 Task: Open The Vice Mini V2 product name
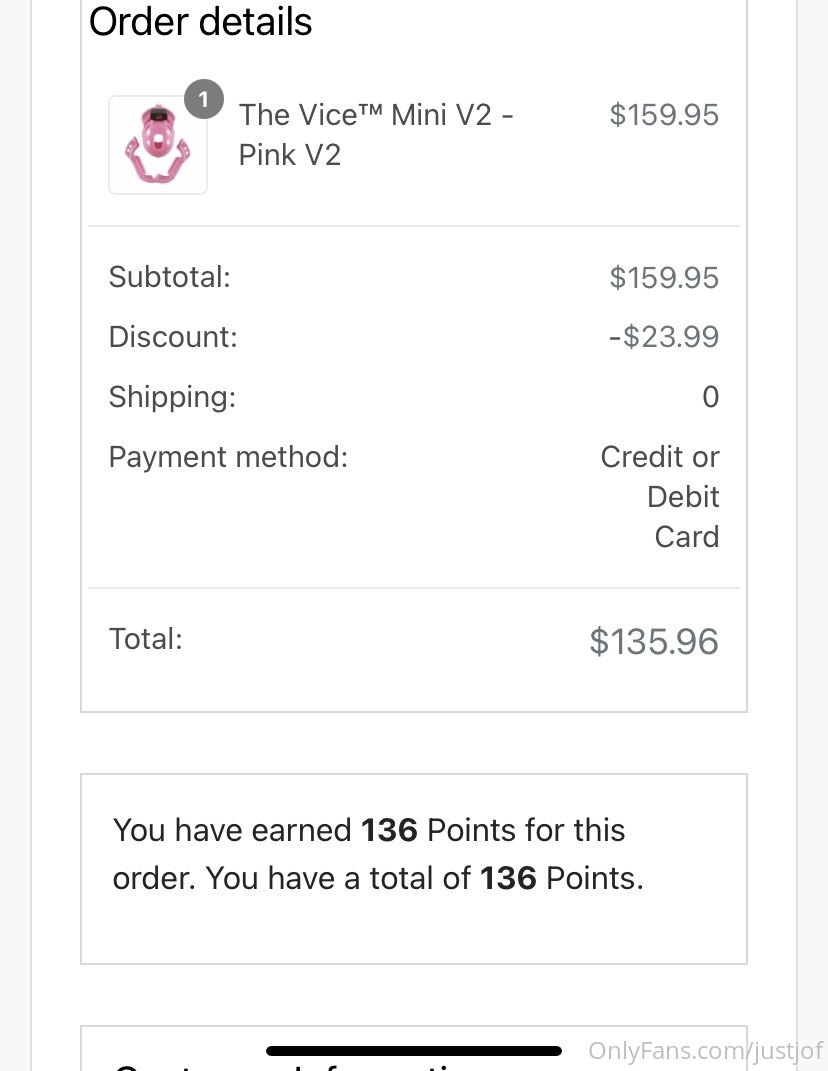(376, 134)
